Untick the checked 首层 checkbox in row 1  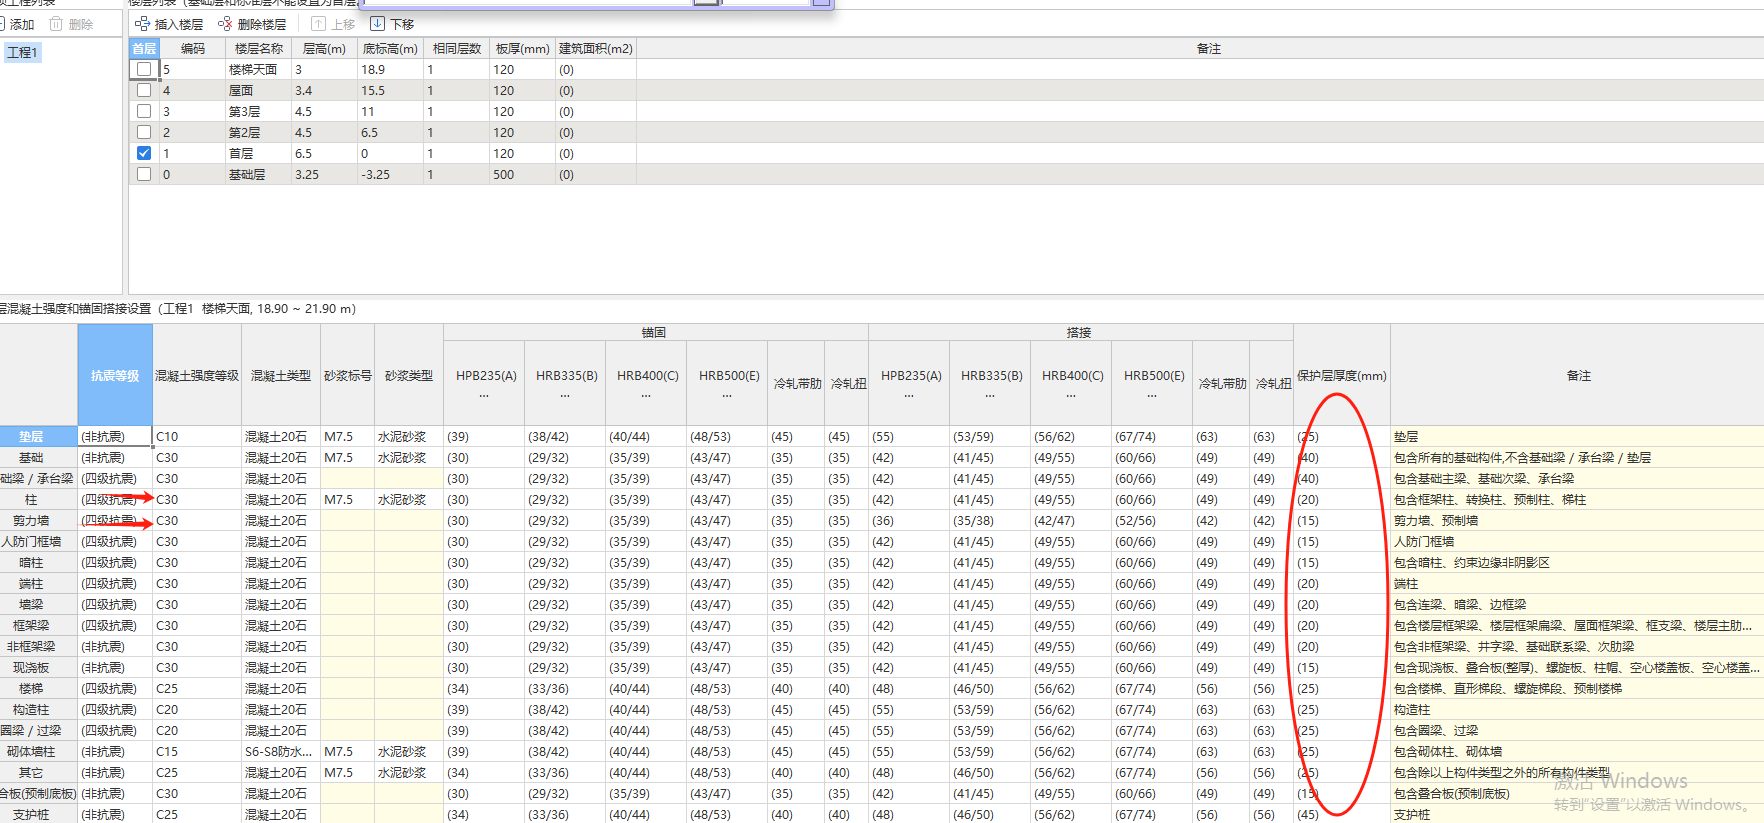(144, 153)
